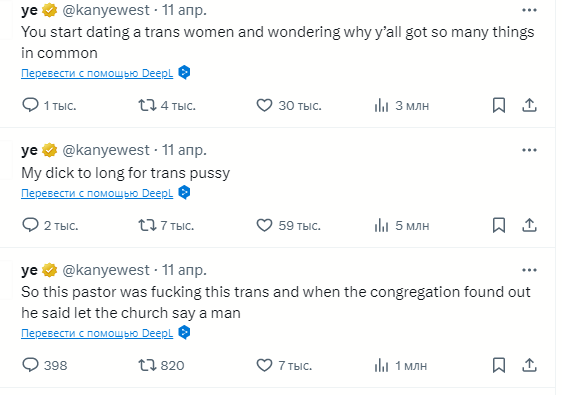Retweet the first tweet with 4 тыс. reposts
The width and height of the screenshot is (562, 395).
pyautogui.click(x=167, y=105)
